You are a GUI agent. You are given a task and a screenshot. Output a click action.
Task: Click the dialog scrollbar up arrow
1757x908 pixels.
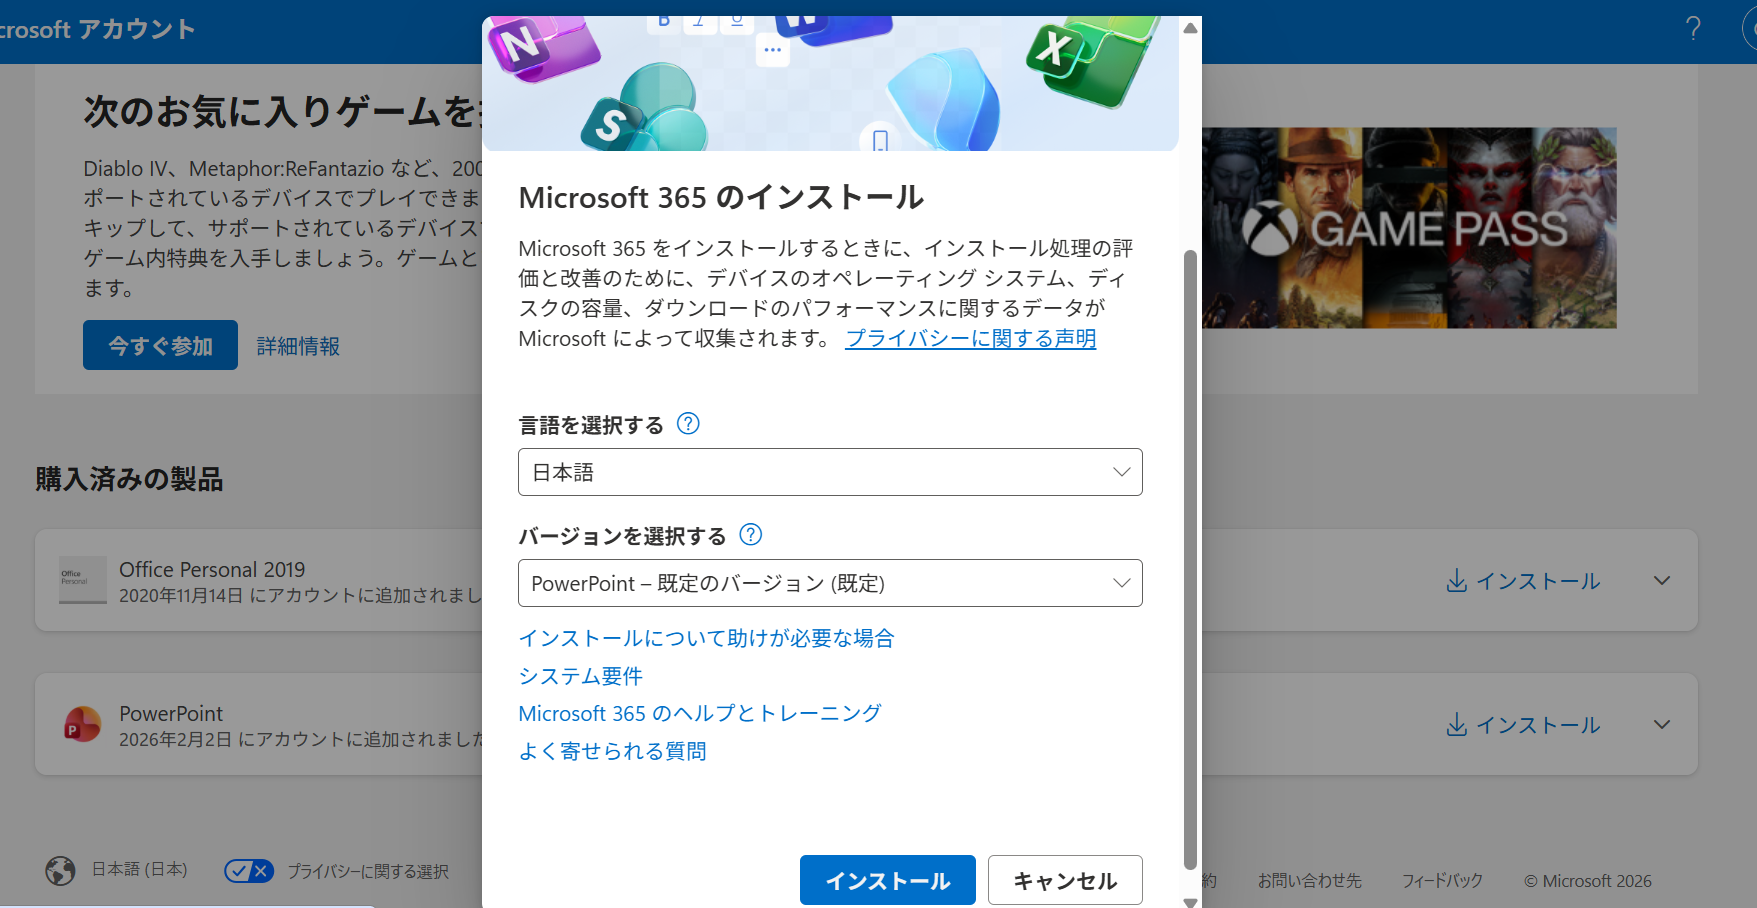(x=1190, y=28)
